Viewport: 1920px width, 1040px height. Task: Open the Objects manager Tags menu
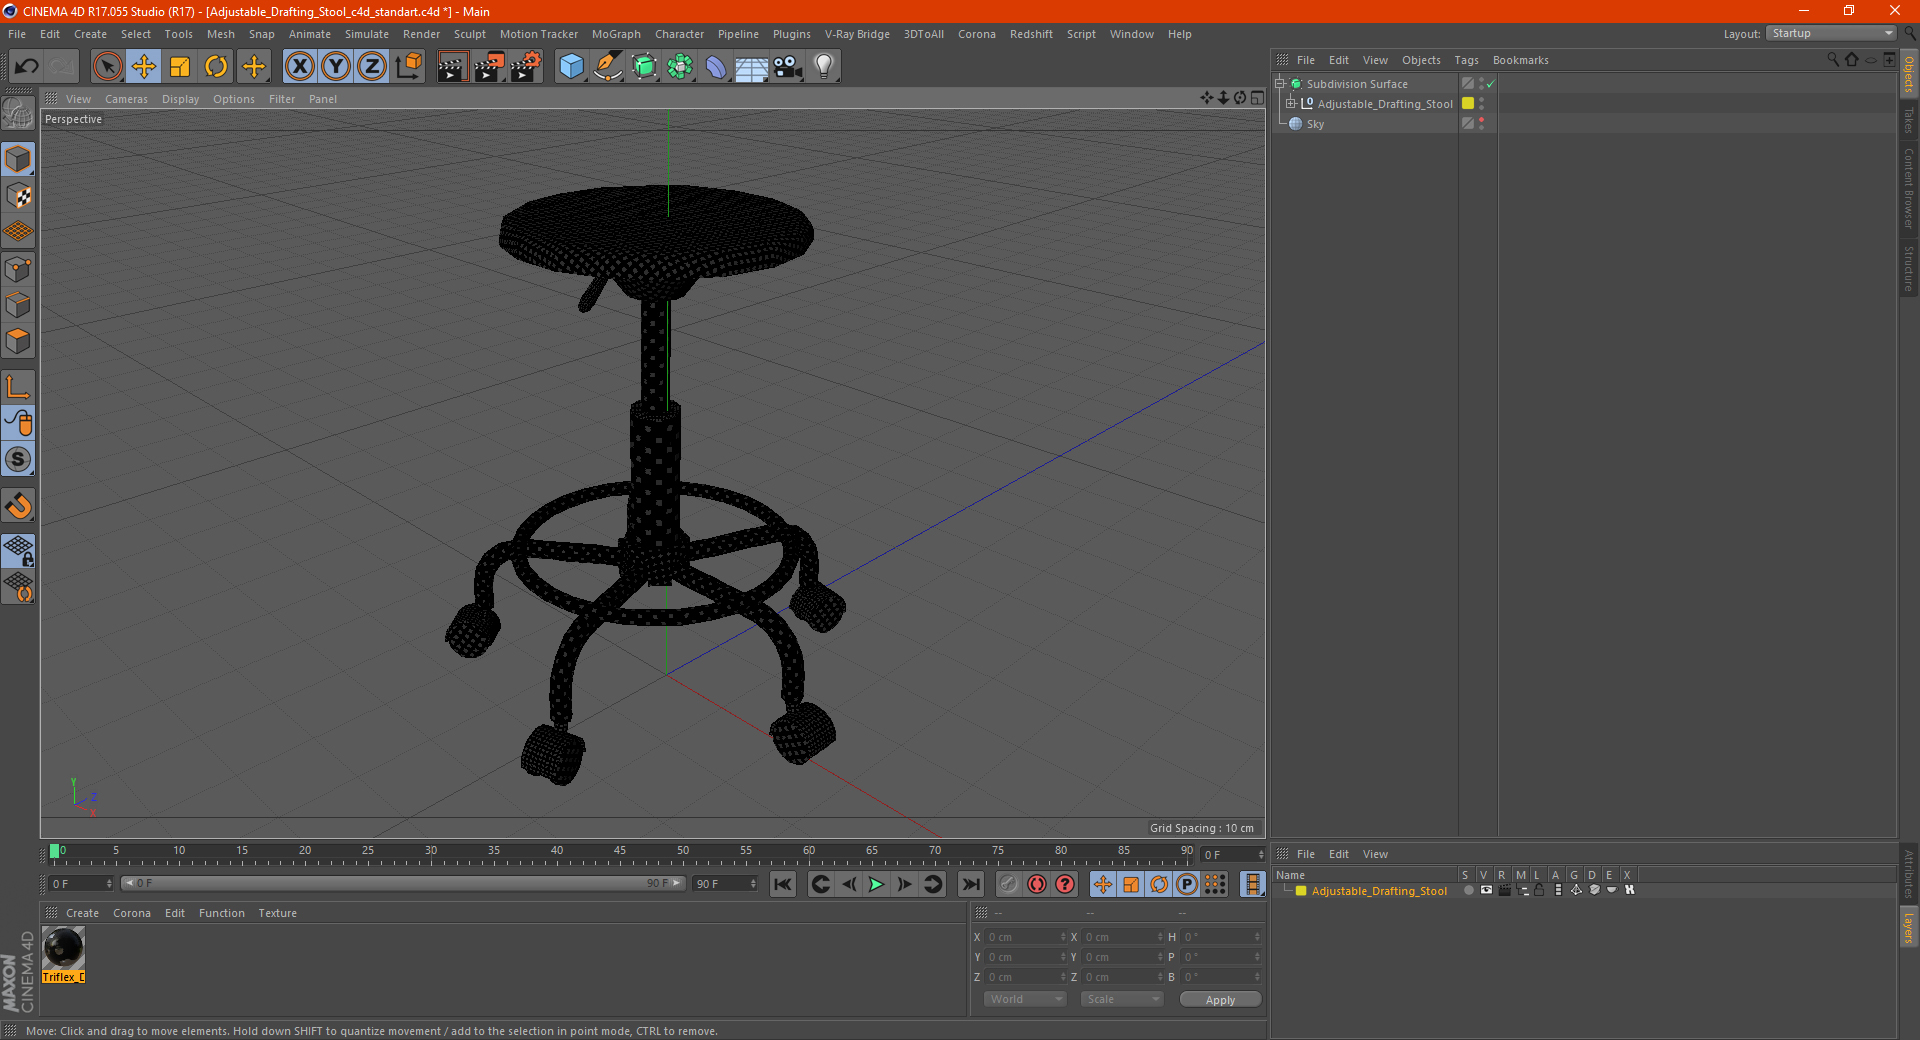(1466, 60)
